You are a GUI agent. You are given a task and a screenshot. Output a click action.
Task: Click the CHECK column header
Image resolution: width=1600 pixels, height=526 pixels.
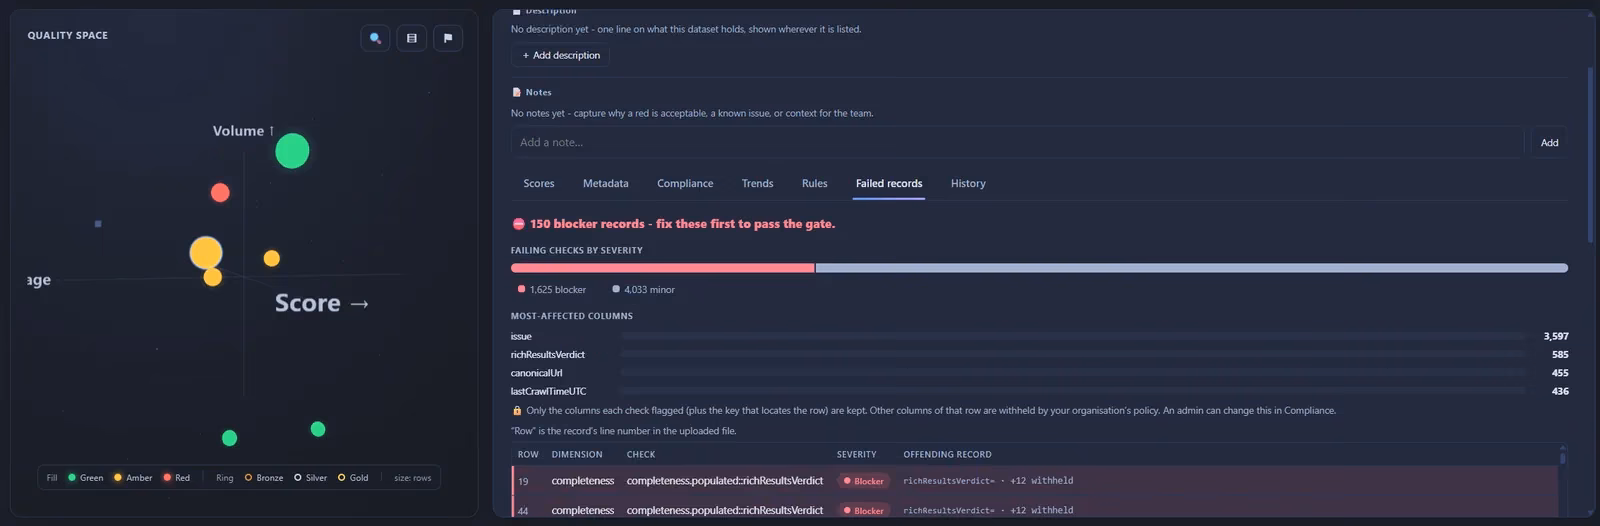point(641,454)
